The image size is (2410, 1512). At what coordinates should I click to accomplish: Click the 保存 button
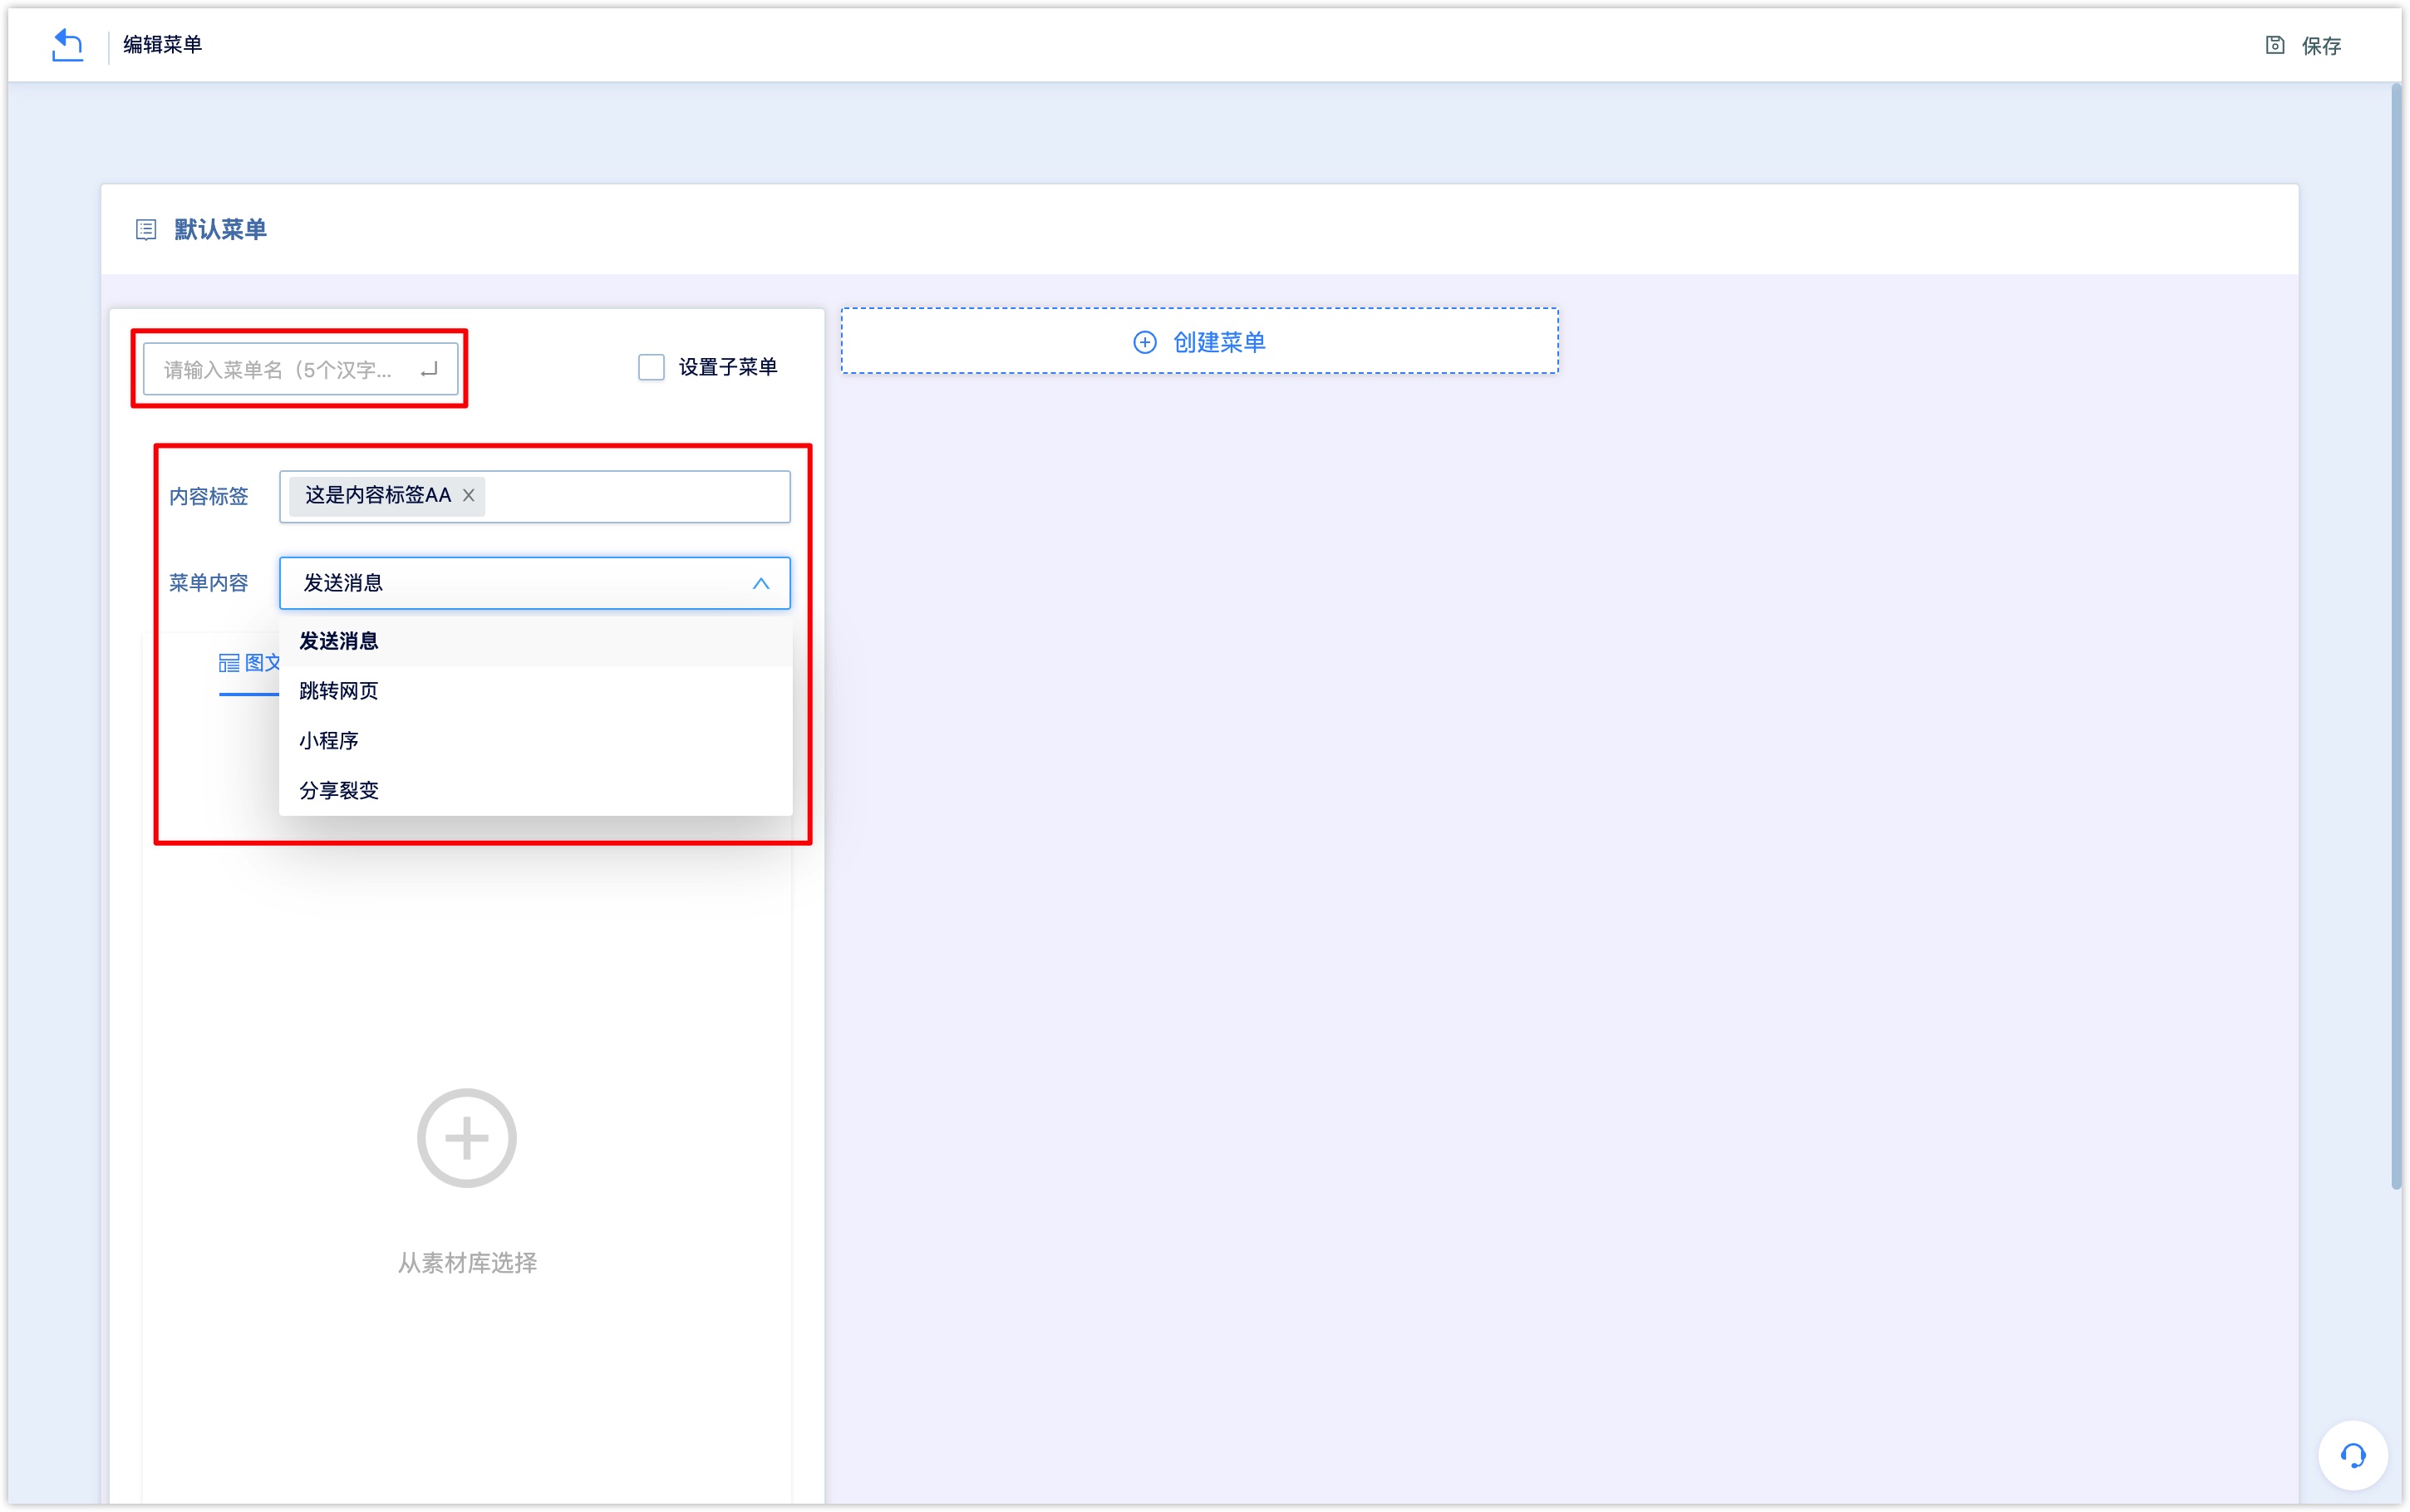coord(2304,45)
